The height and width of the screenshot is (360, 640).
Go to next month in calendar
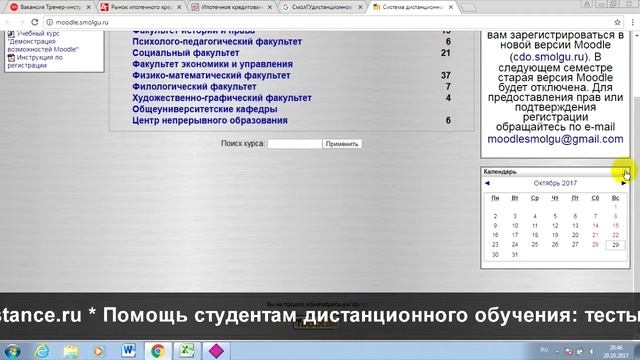click(x=624, y=183)
